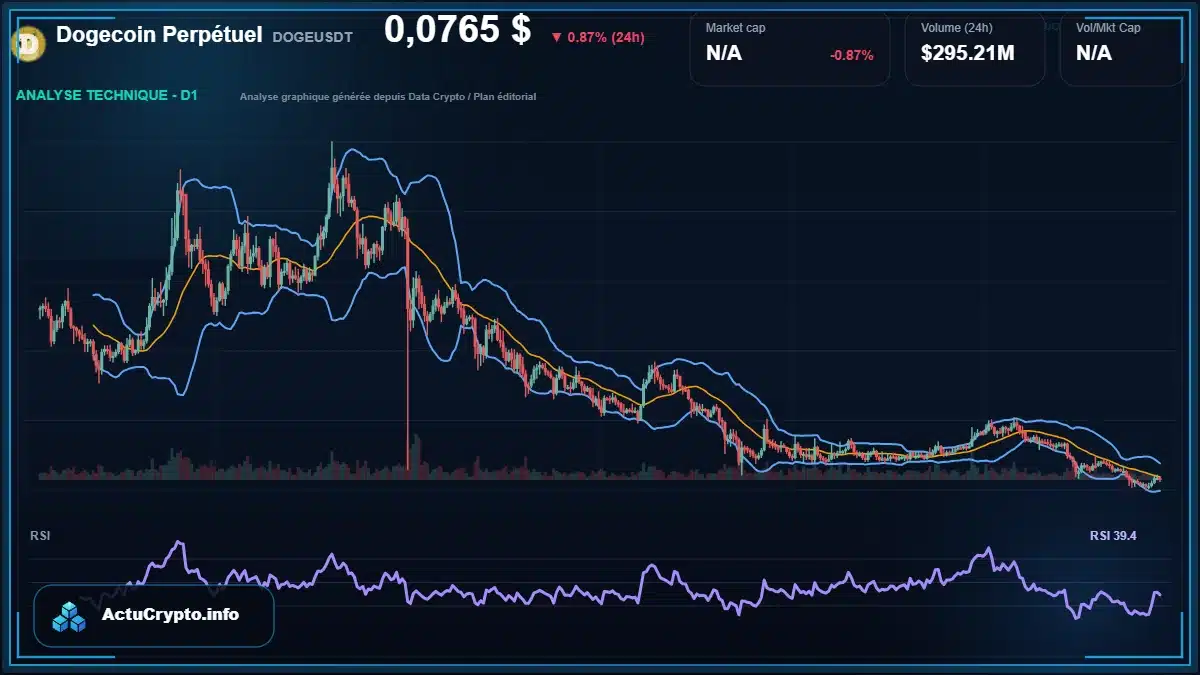This screenshot has height=675, width=1200.
Task: Click the -0.87% value in Market cap card
Action: click(x=852, y=55)
